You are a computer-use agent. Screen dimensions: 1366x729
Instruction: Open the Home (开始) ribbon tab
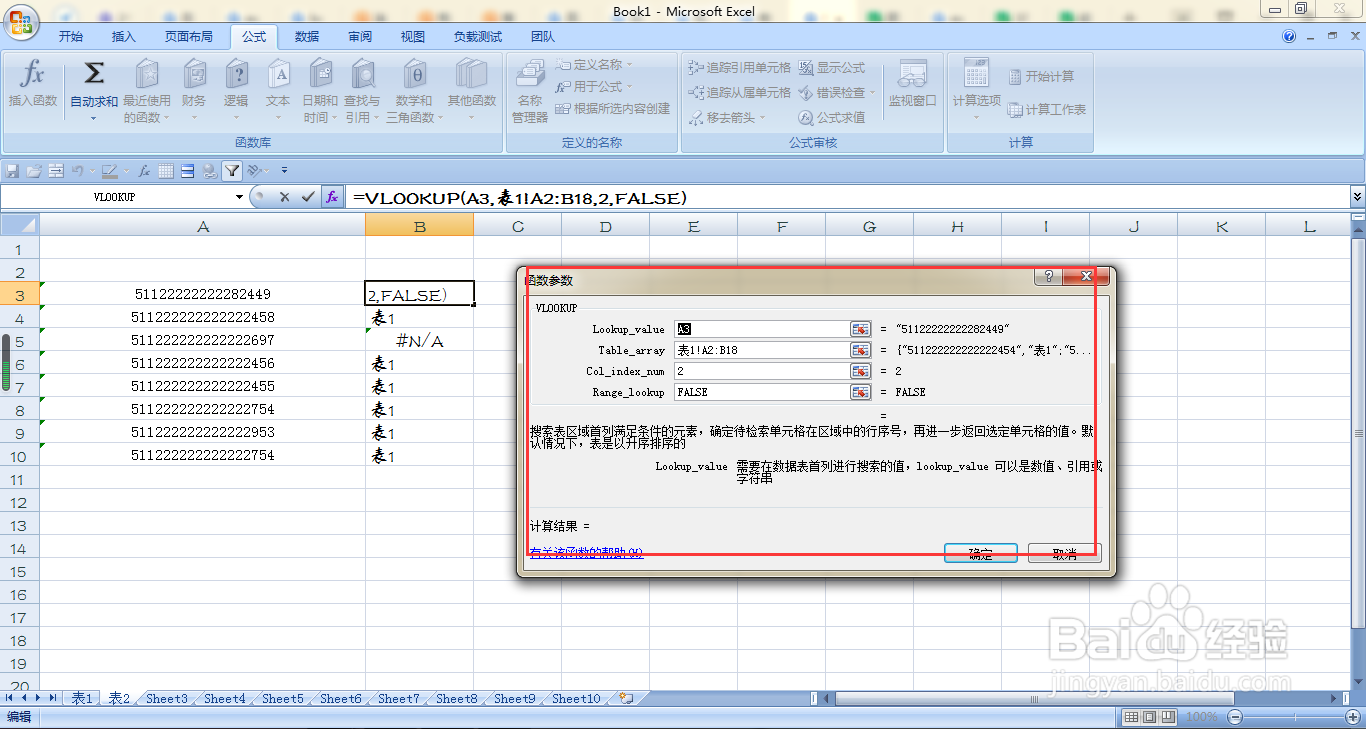[70, 36]
